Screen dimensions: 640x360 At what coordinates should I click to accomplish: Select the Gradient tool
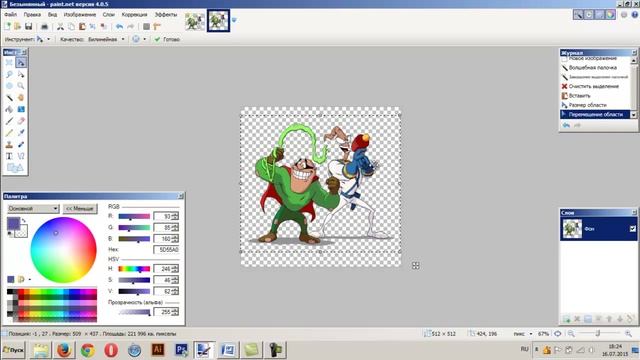(21, 109)
